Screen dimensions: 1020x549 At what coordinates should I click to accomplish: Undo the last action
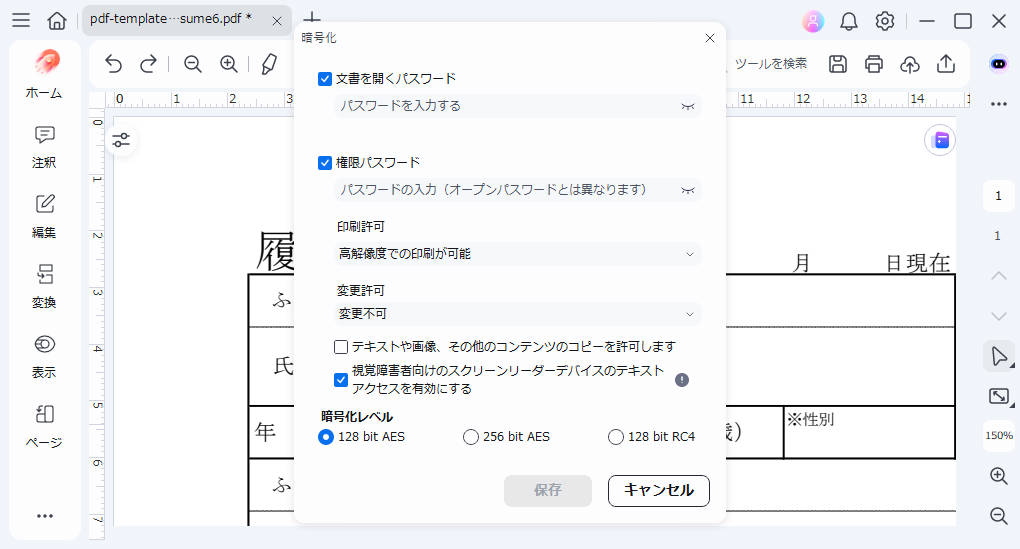coord(114,64)
